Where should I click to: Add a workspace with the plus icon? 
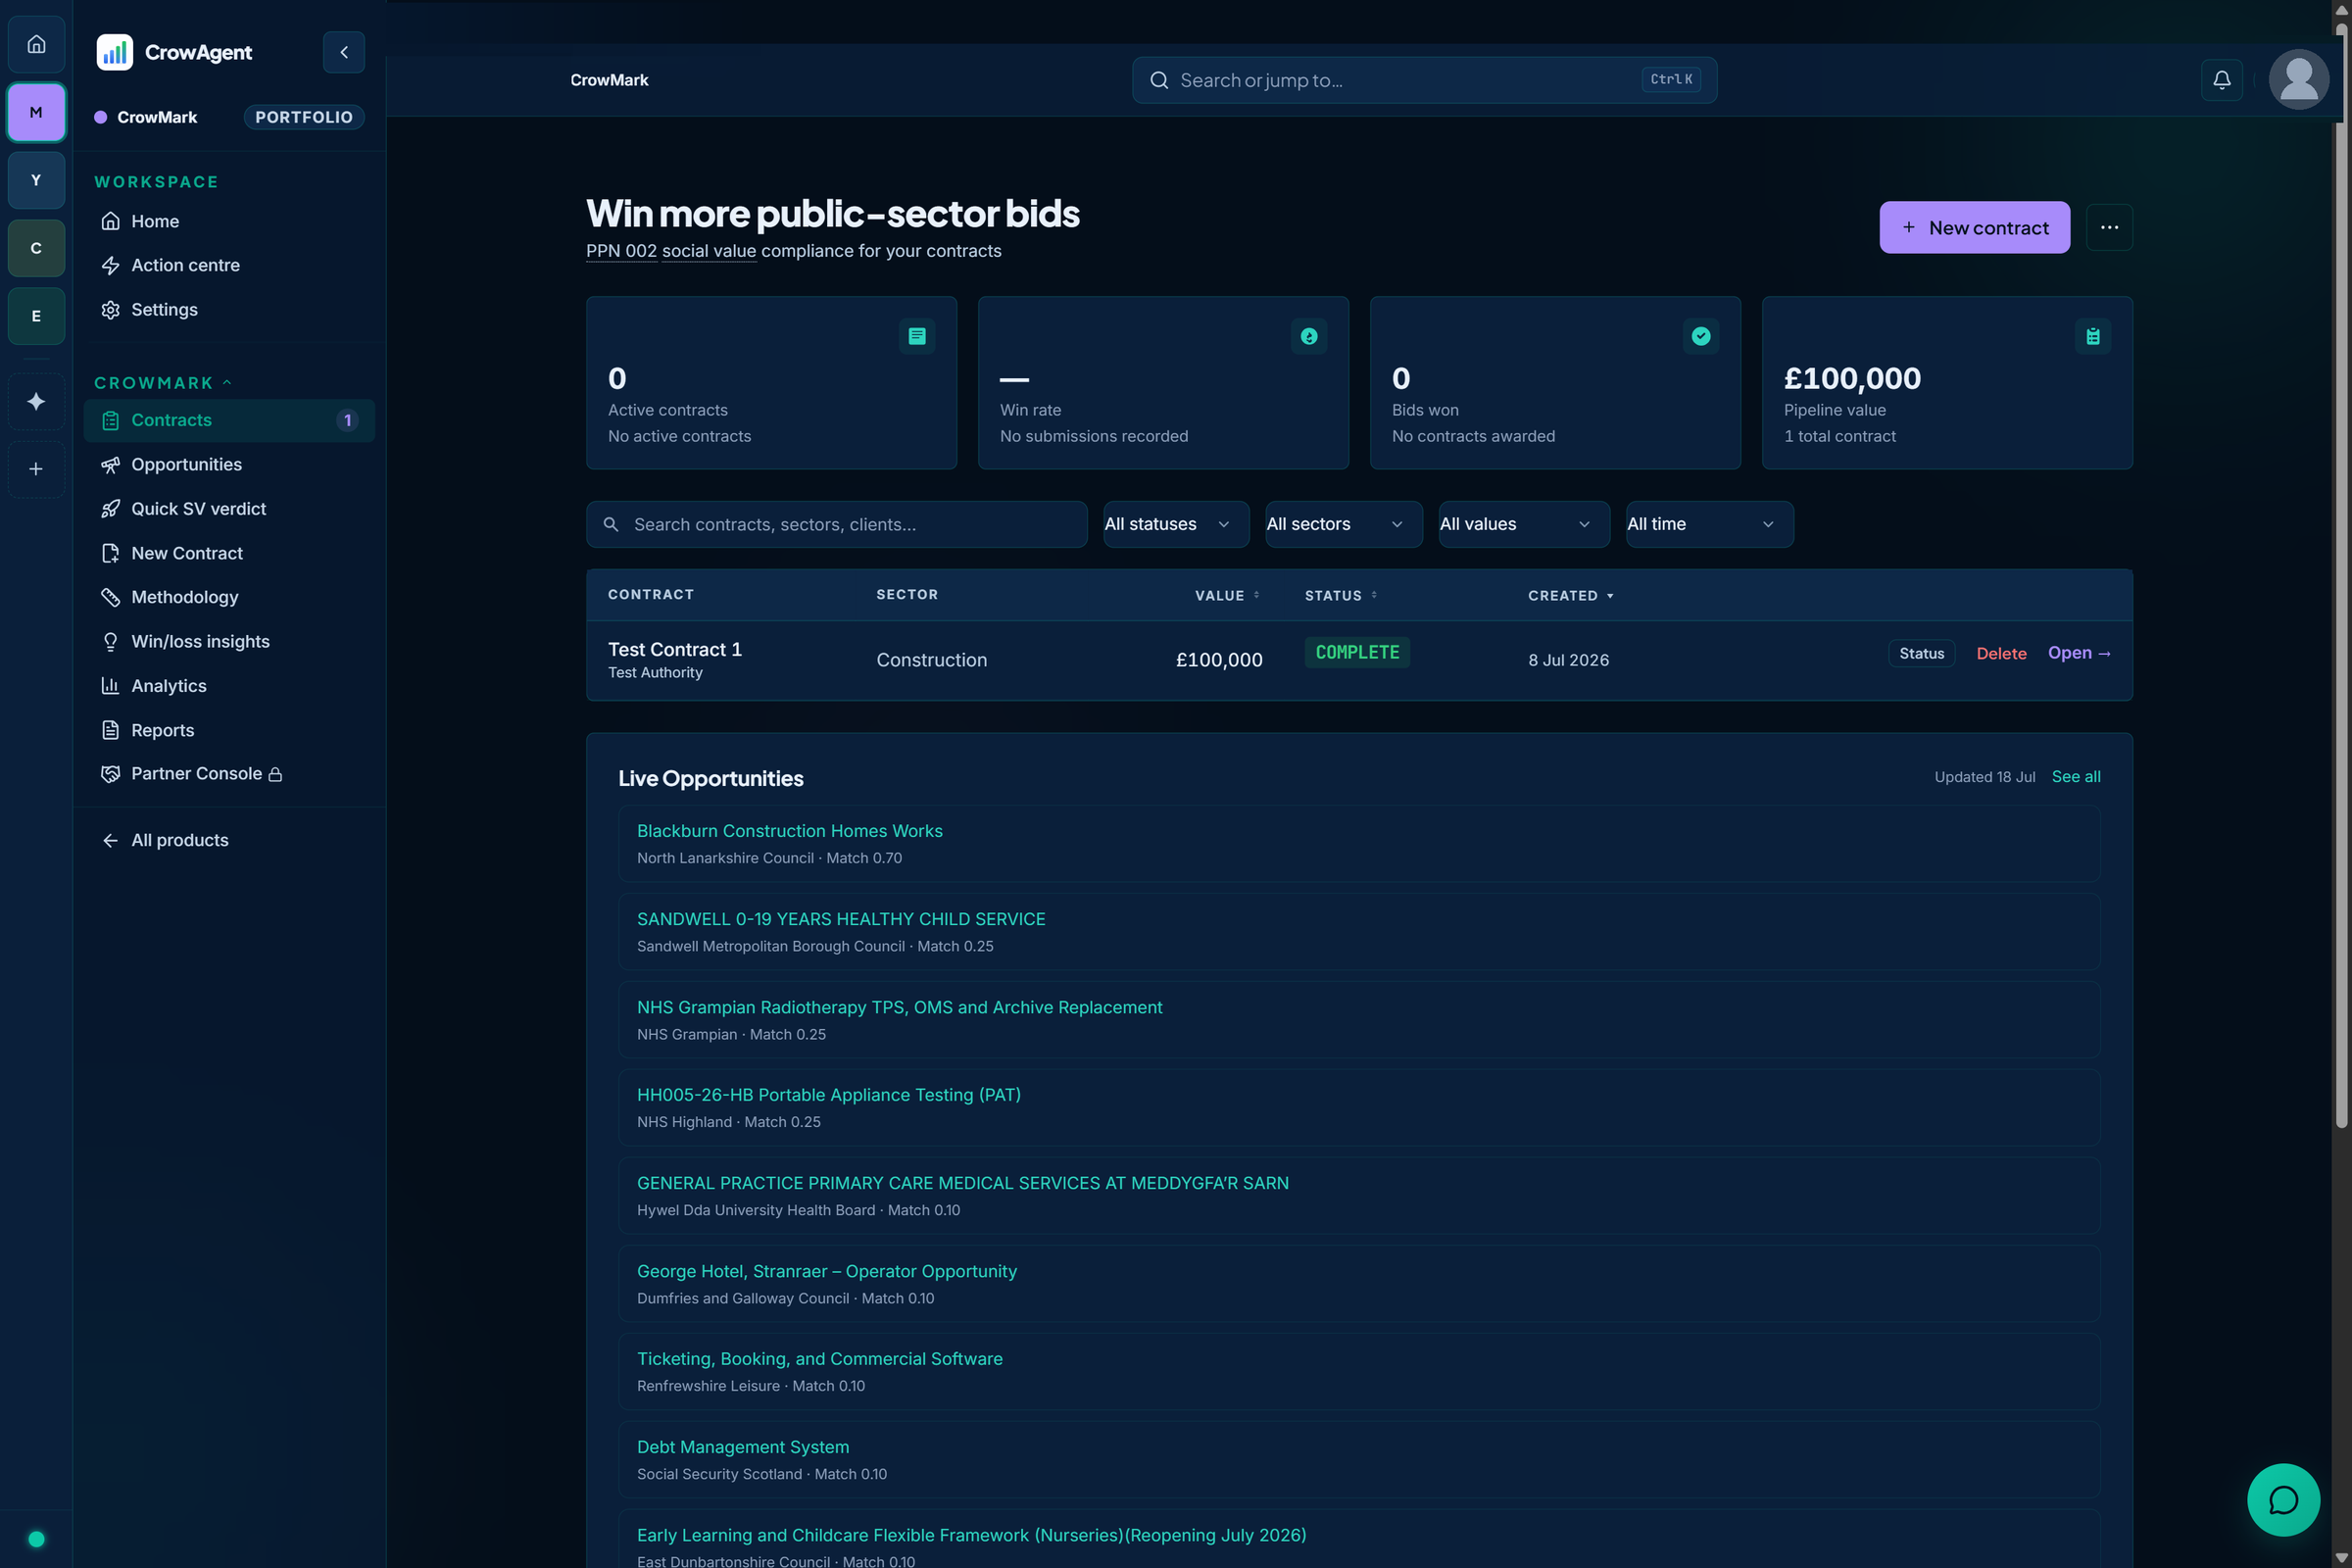pos(36,469)
